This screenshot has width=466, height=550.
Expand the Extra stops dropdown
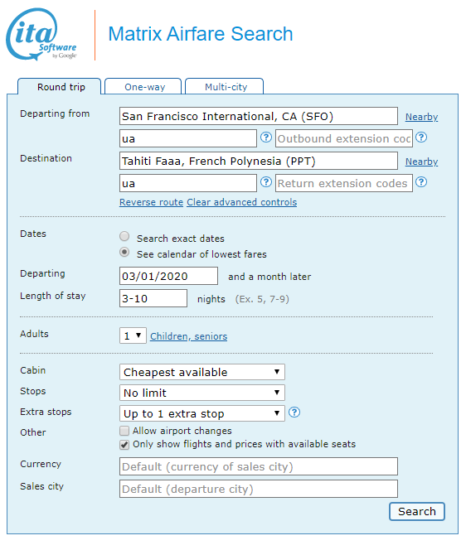(x=202, y=413)
